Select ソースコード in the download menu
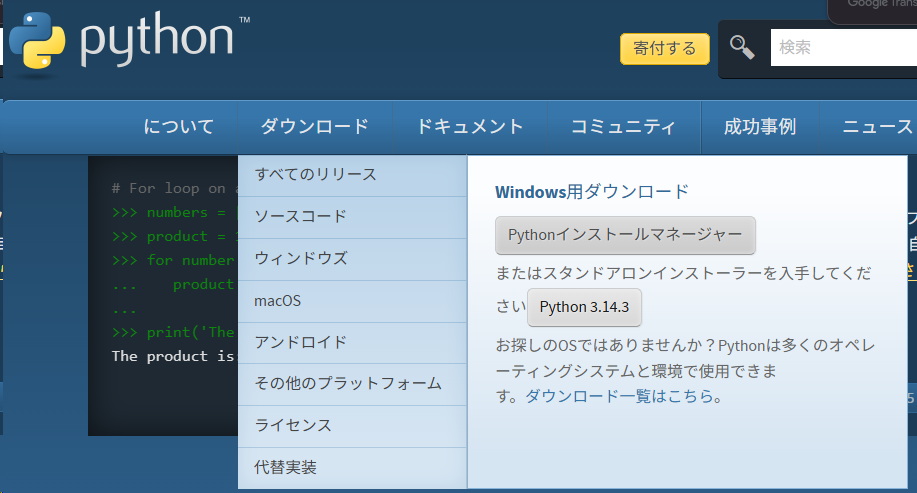This screenshot has height=493, width=917. coord(300,216)
